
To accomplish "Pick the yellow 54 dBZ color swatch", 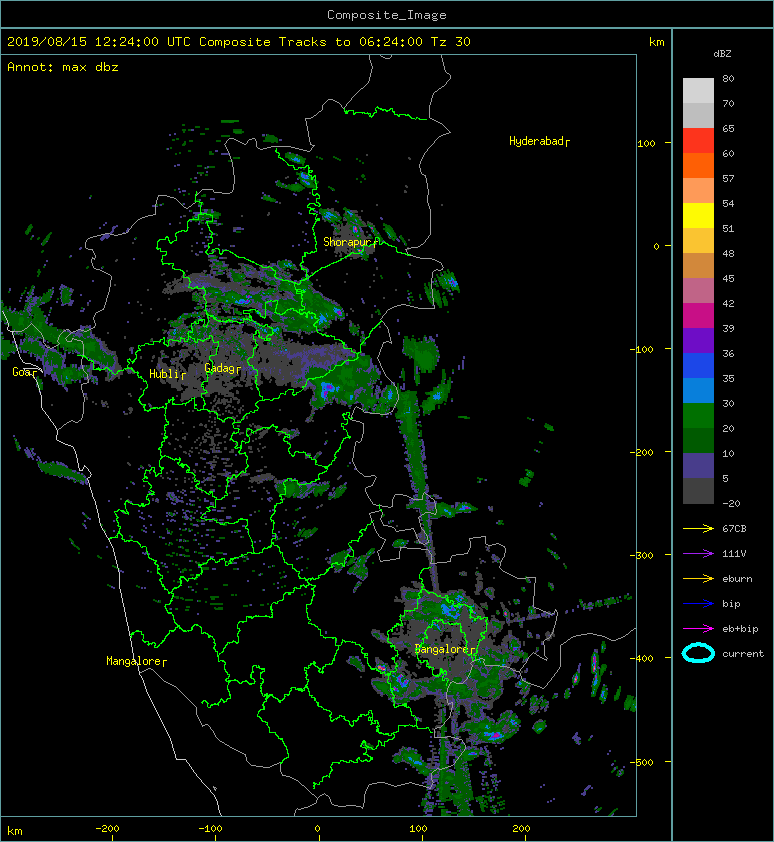I will (x=698, y=216).
